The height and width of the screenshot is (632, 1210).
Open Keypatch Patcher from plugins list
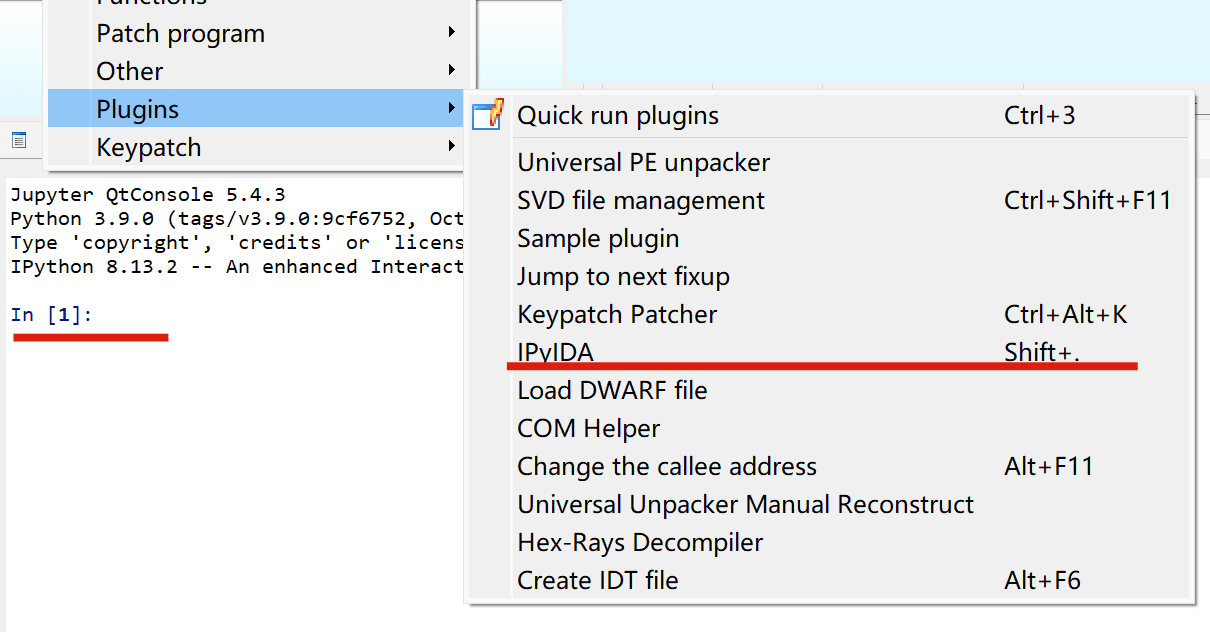click(x=617, y=314)
